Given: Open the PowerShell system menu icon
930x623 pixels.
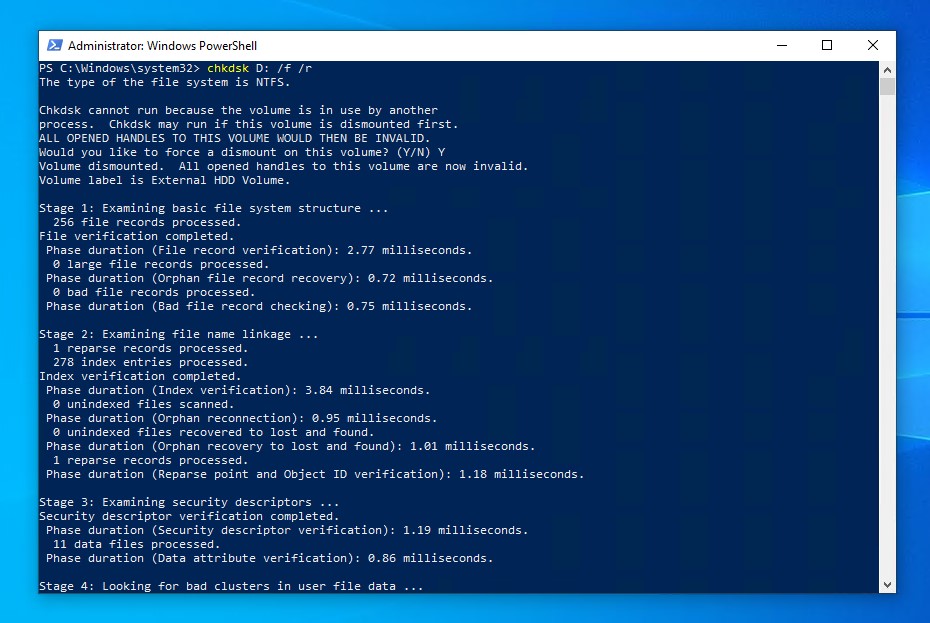Looking at the screenshot, I should click(53, 45).
